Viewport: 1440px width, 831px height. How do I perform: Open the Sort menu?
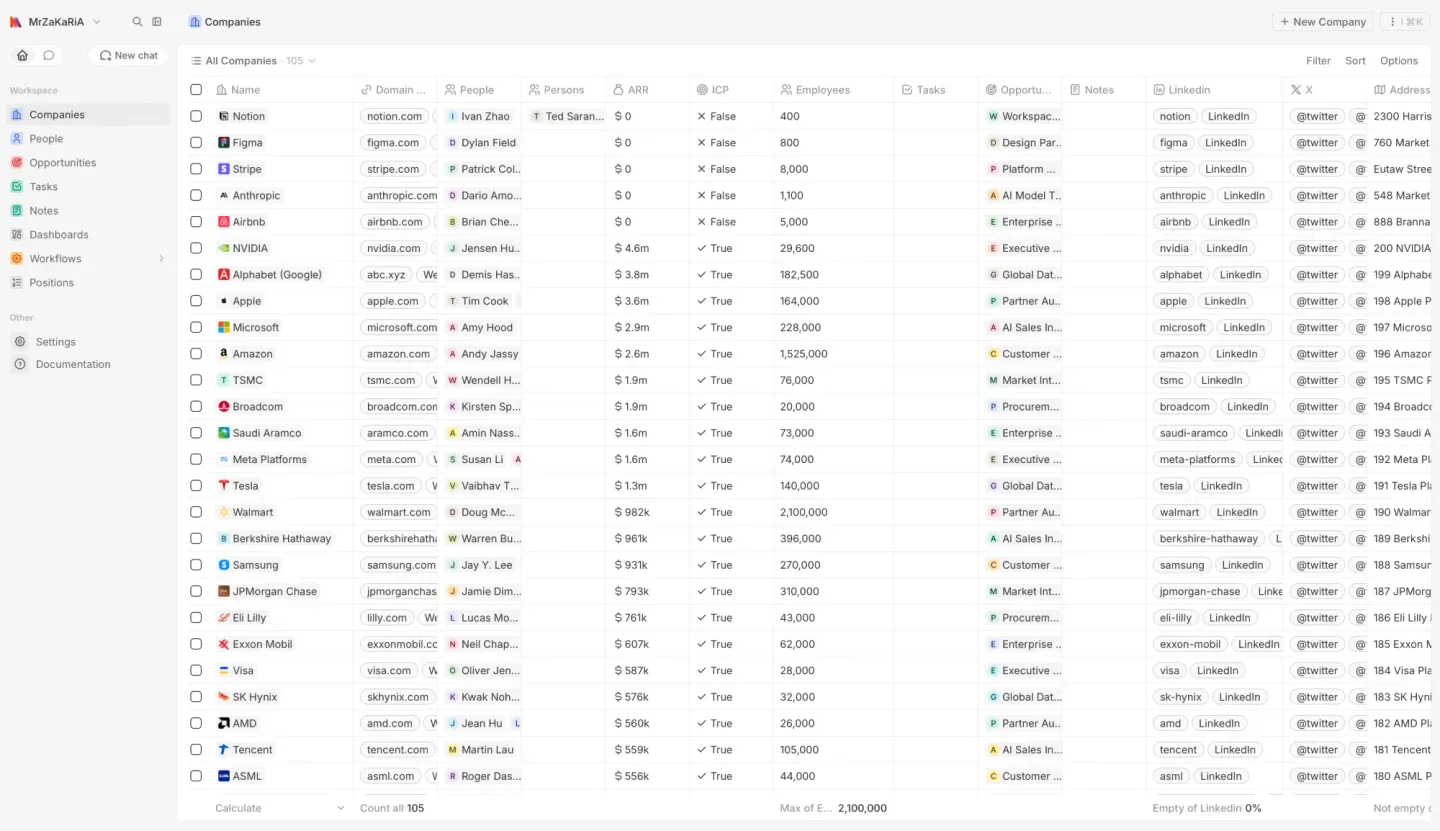pyautogui.click(x=1355, y=61)
